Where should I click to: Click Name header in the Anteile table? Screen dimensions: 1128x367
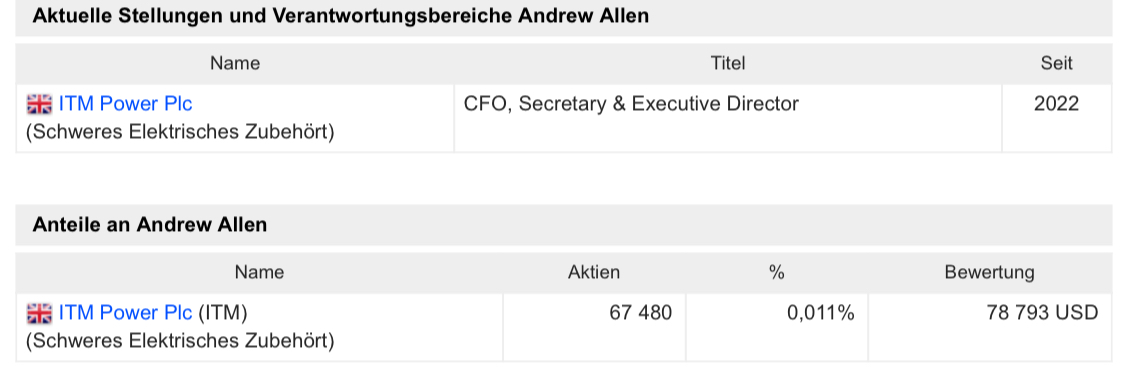(x=259, y=272)
